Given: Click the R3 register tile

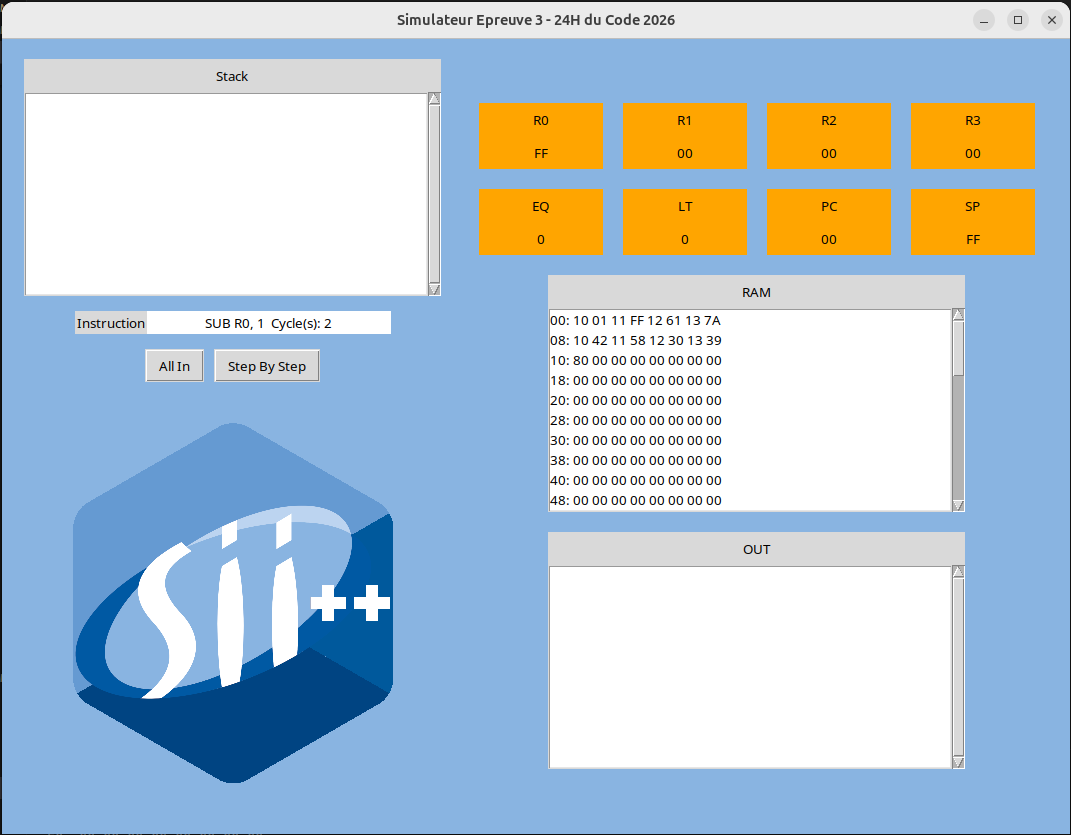Looking at the screenshot, I should 973,137.
